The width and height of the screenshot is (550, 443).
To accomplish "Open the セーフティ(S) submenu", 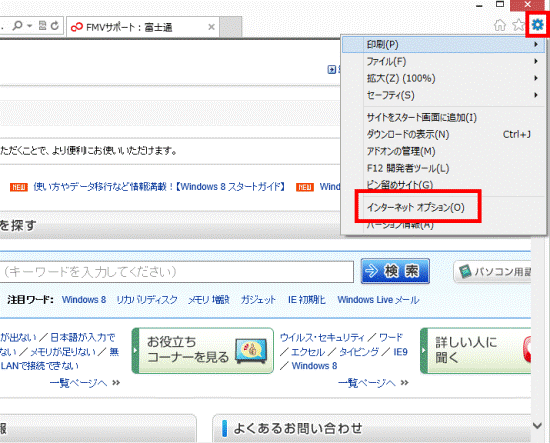I will click(444, 95).
